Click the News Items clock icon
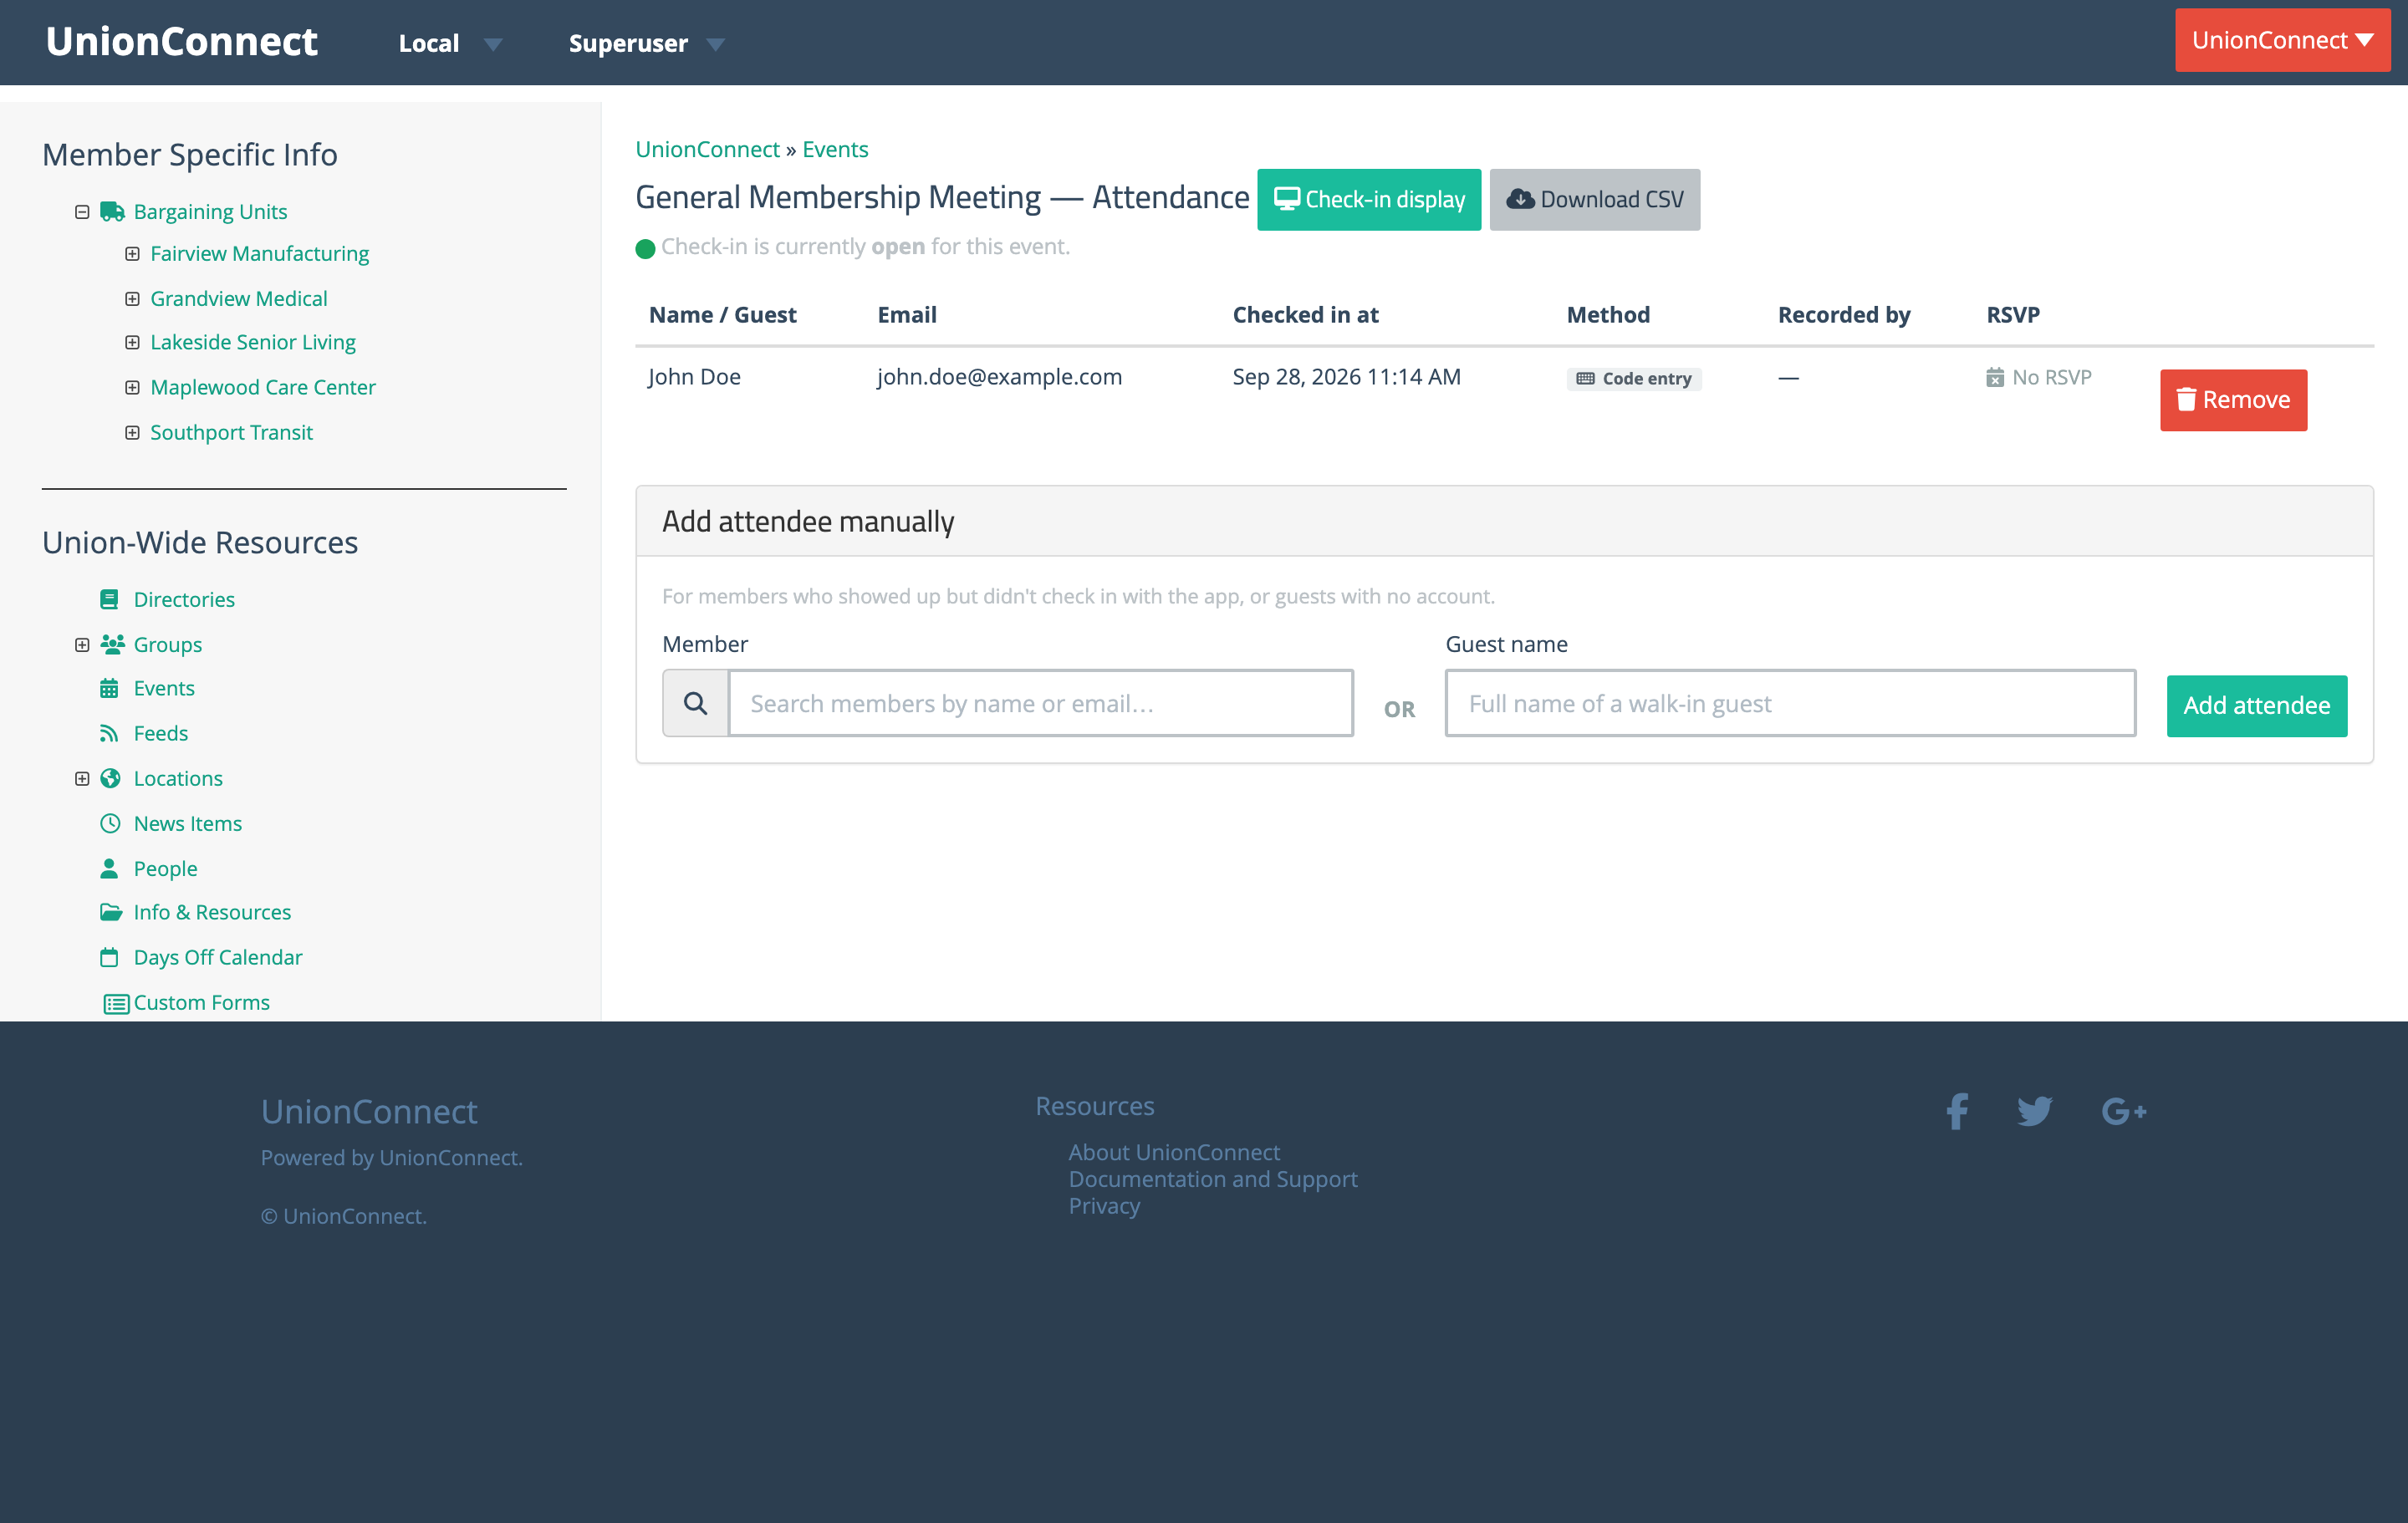The width and height of the screenshot is (2408, 1523). (110, 823)
